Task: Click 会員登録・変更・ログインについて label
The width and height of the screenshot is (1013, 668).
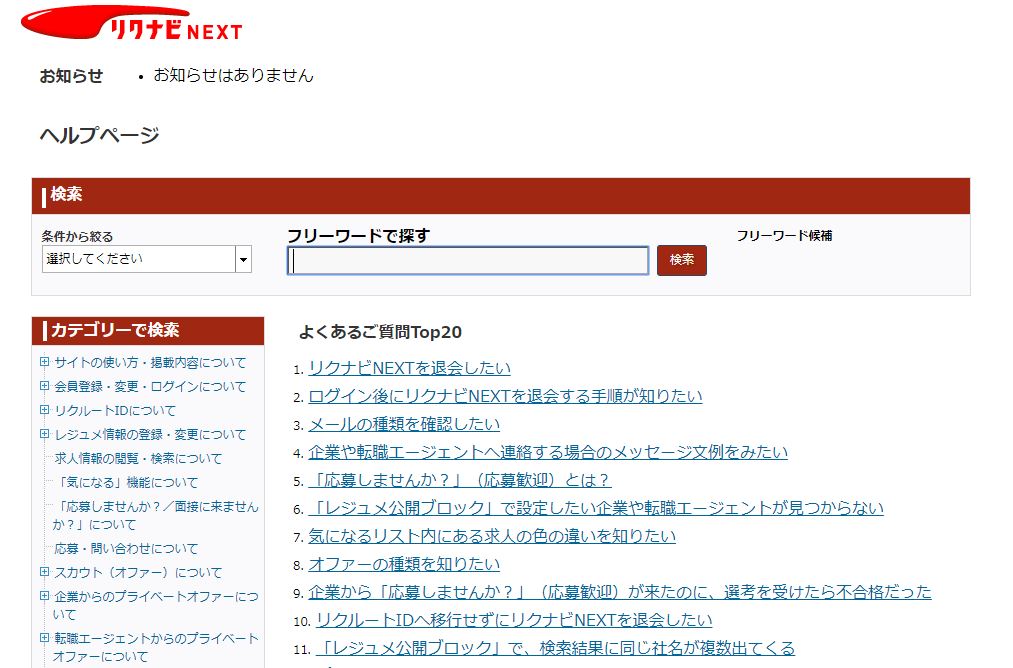Action: coord(150,386)
